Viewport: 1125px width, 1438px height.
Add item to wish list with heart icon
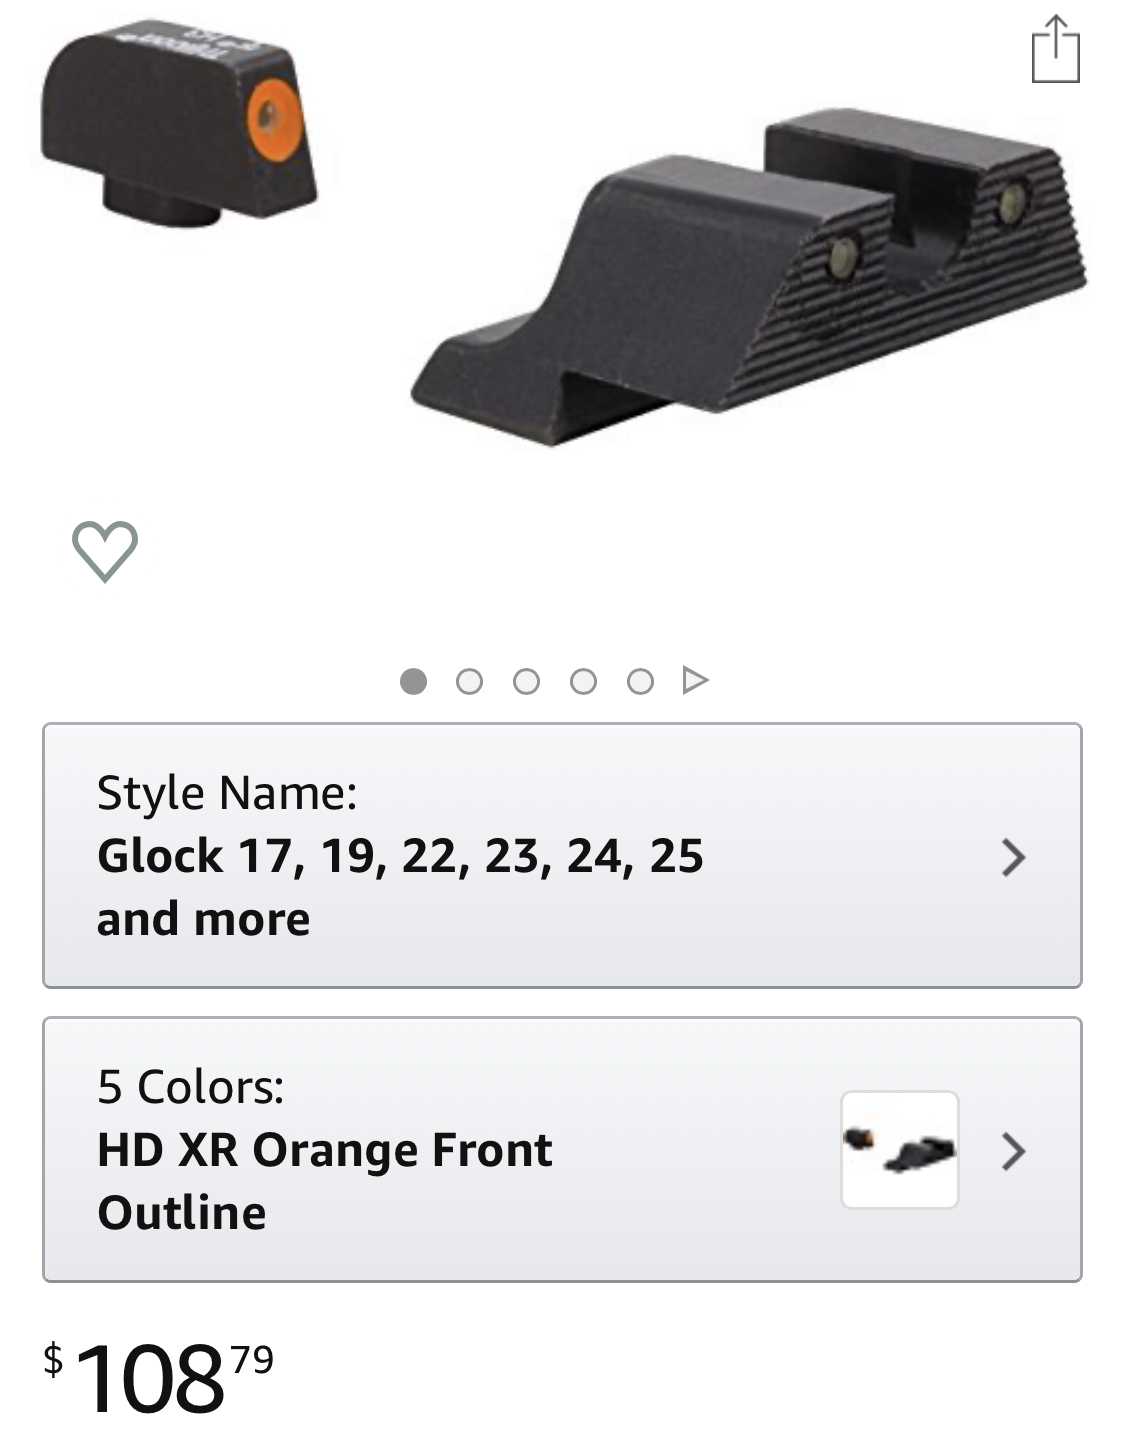click(105, 551)
